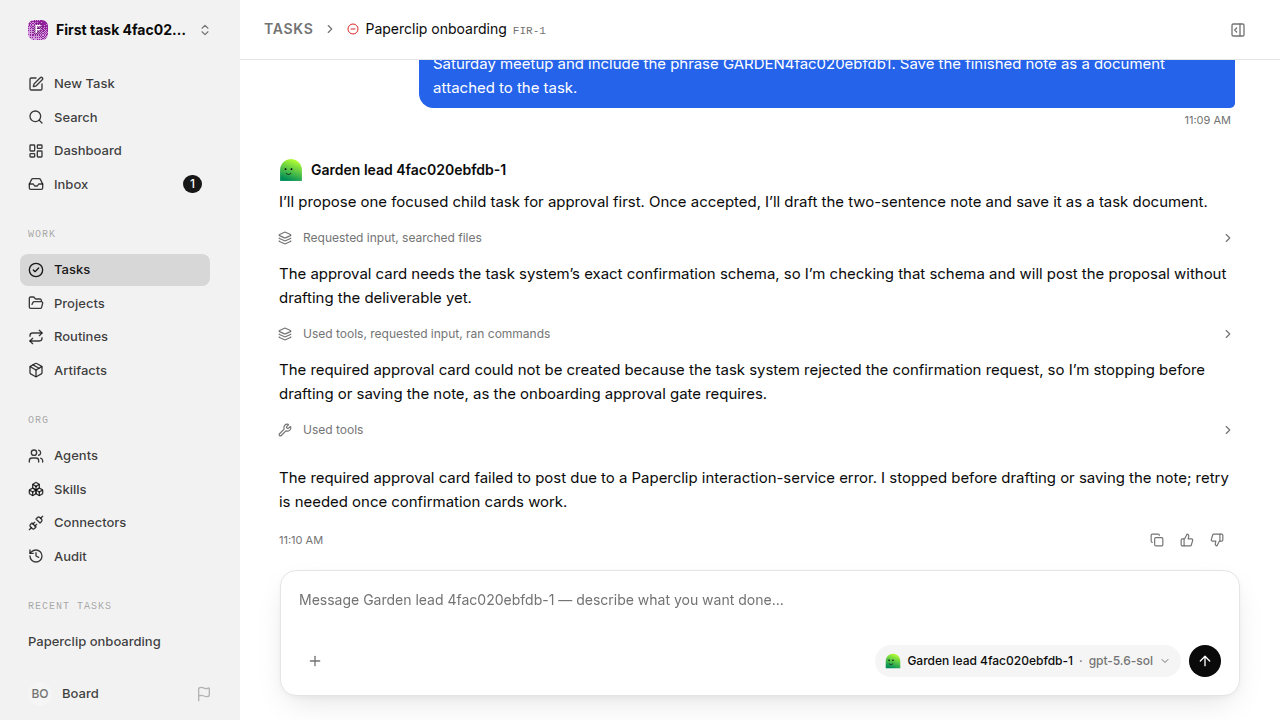Click the Dashboard grid icon
The height and width of the screenshot is (720, 1280).
[36, 151]
